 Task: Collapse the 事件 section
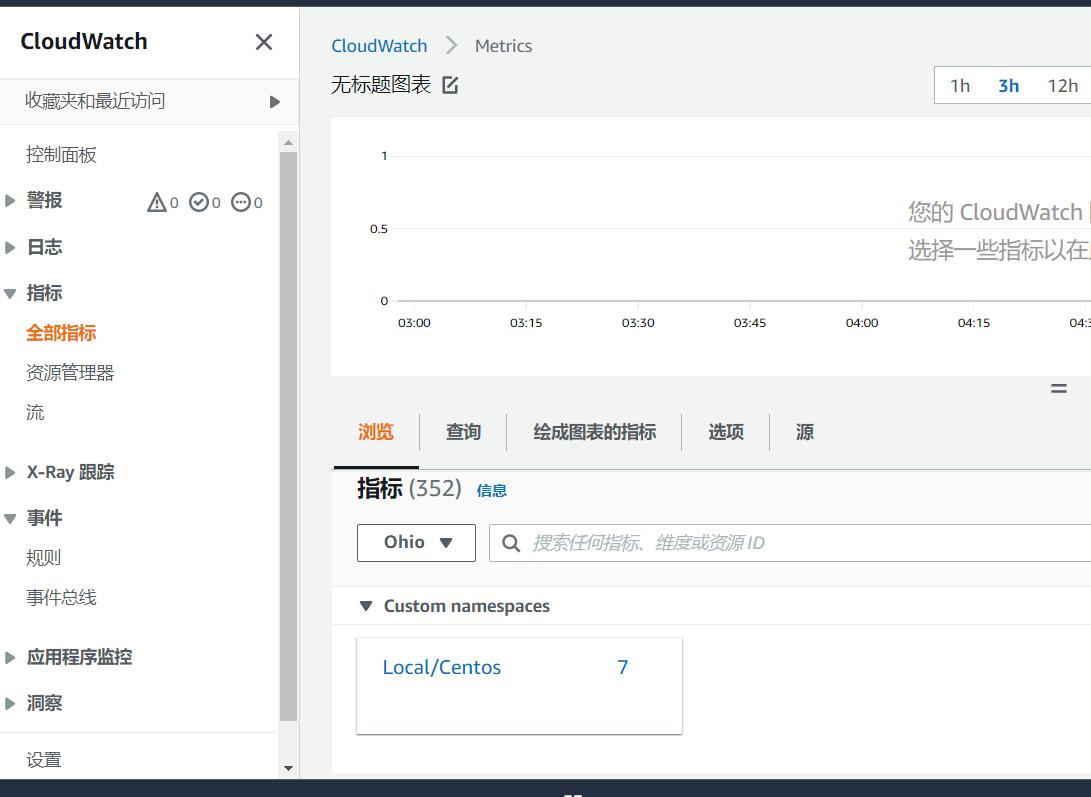[x=10, y=519]
